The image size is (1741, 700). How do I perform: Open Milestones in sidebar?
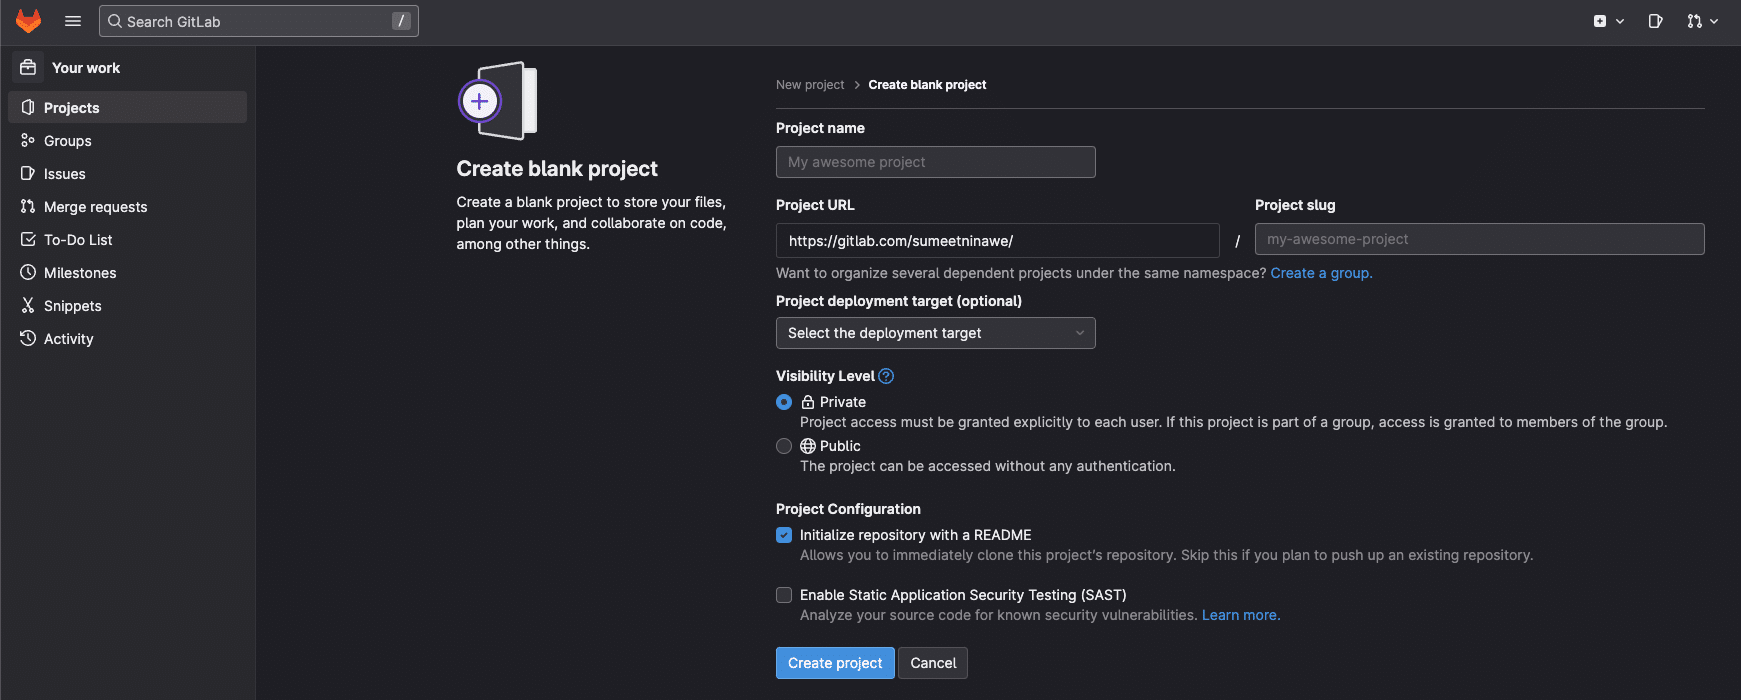click(x=128, y=272)
